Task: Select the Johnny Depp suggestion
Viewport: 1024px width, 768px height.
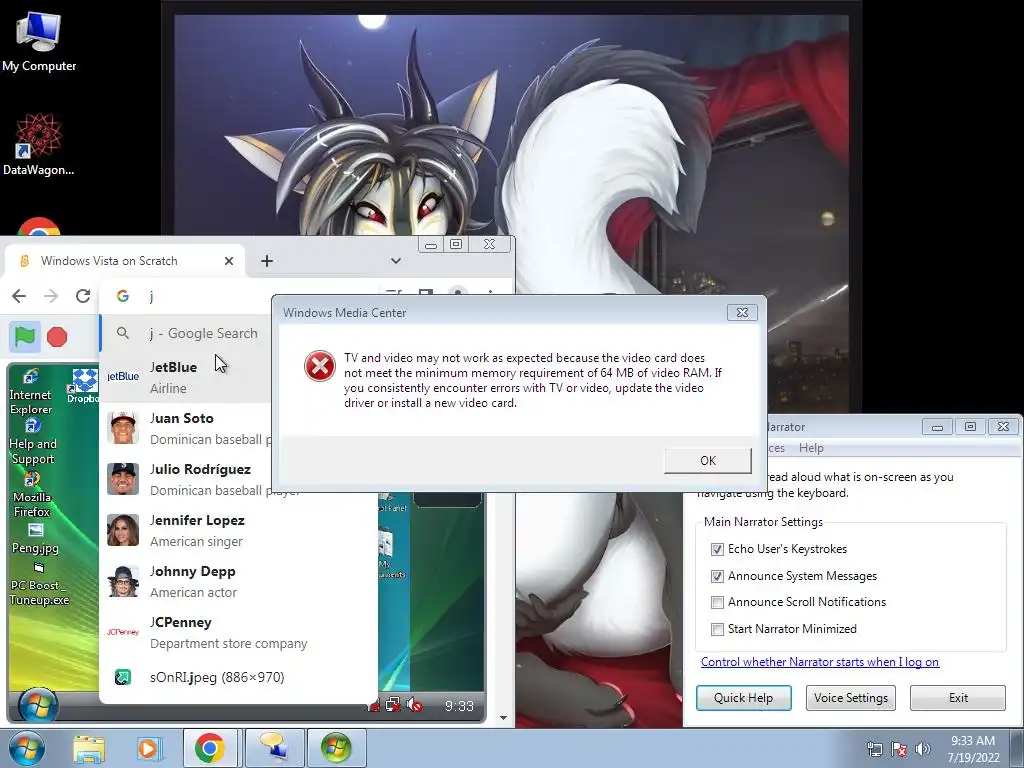Action: point(239,581)
